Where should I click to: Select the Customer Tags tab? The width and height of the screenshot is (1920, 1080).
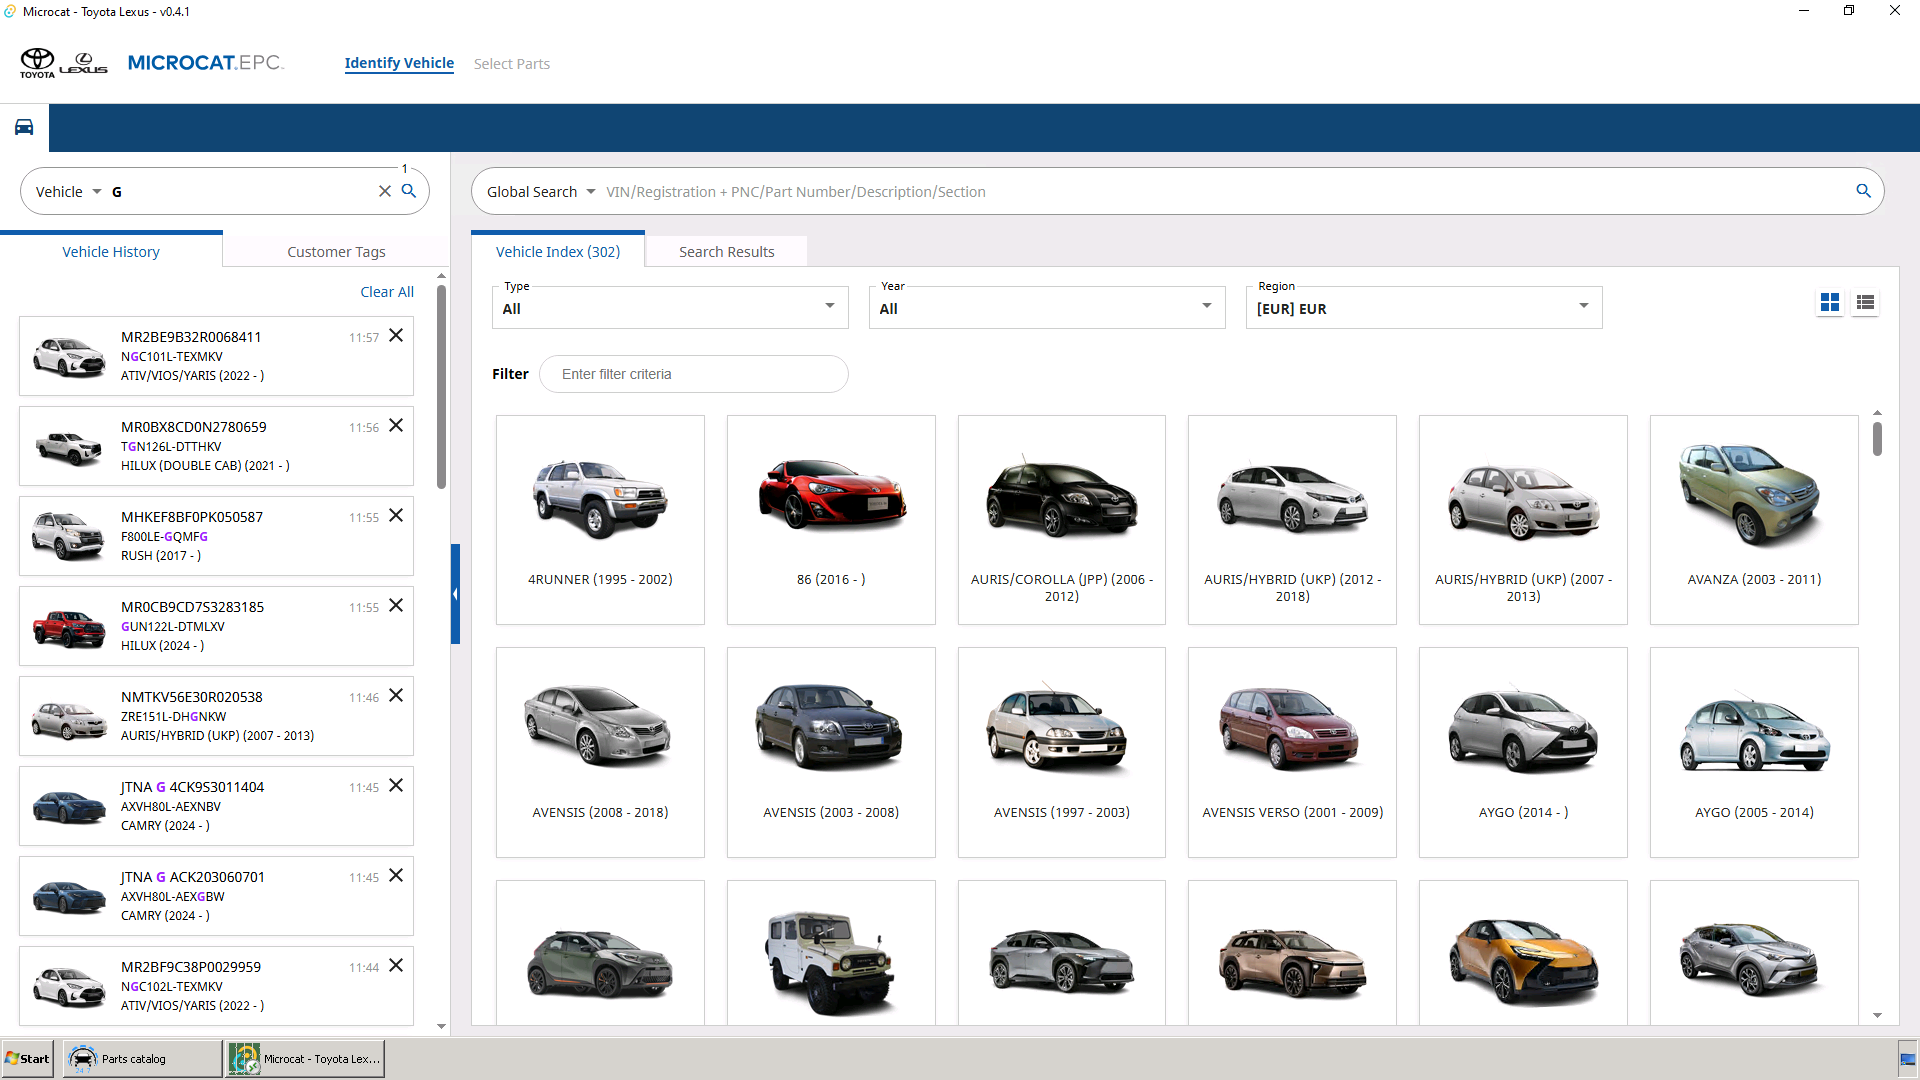click(336, 251)
